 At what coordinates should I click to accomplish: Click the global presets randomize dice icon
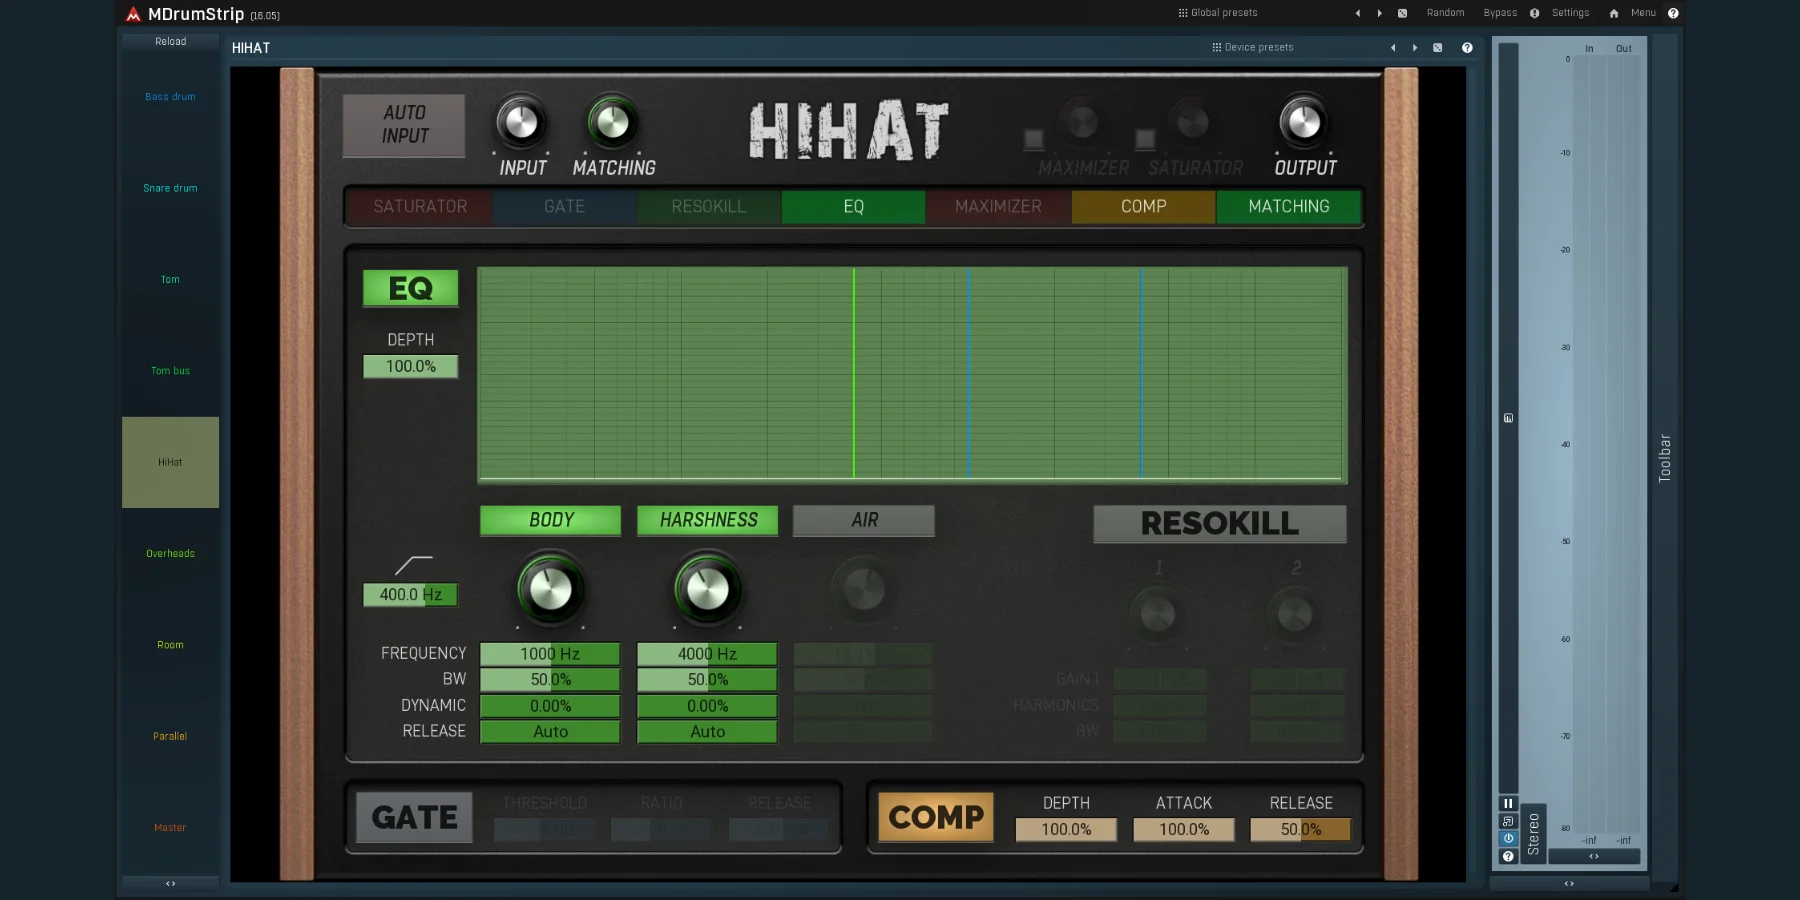(x=1402, y=13)
